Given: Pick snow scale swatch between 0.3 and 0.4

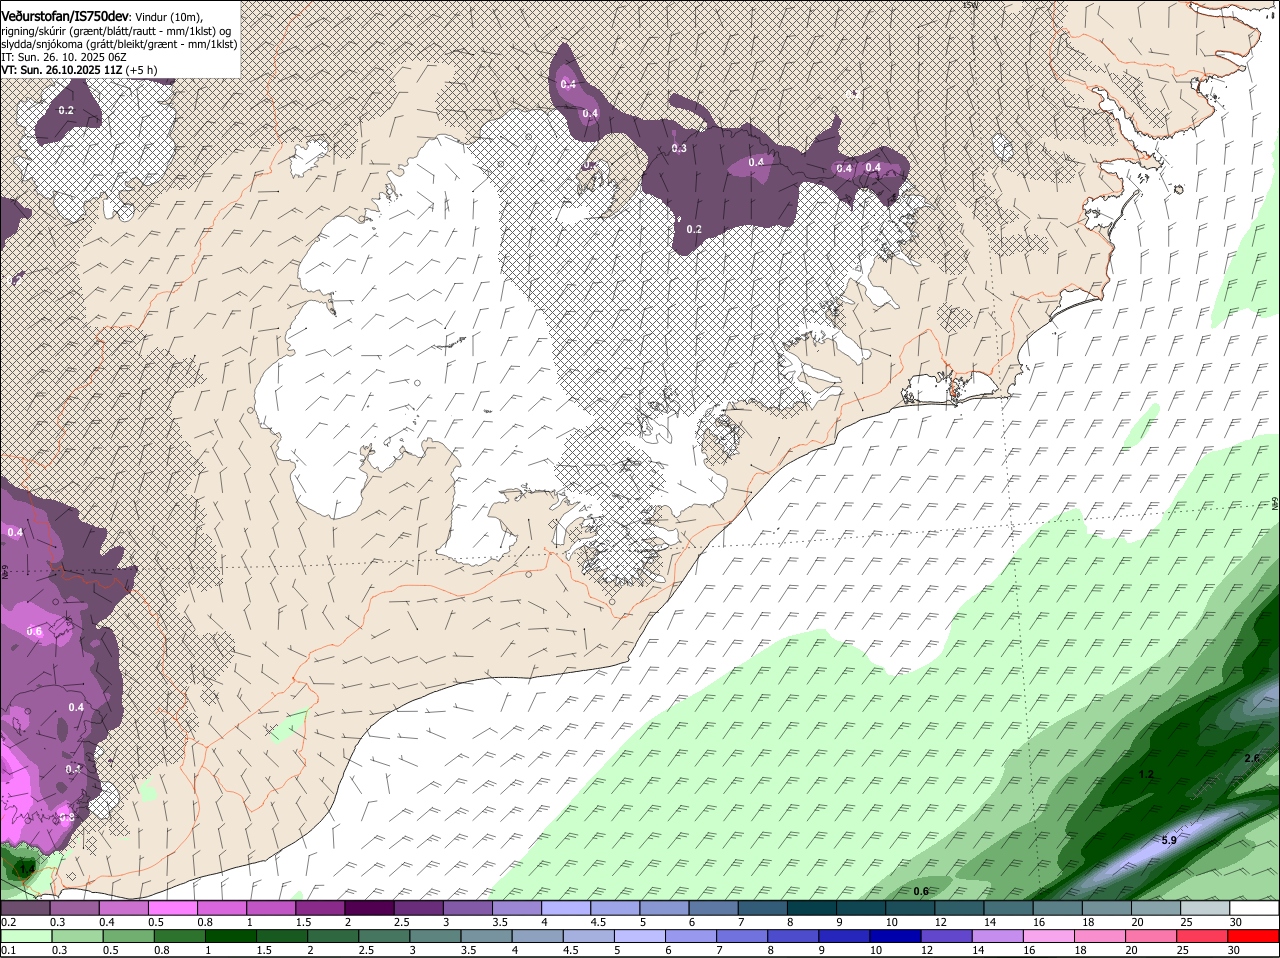Looking at the screenshot, I should point(74,908).
